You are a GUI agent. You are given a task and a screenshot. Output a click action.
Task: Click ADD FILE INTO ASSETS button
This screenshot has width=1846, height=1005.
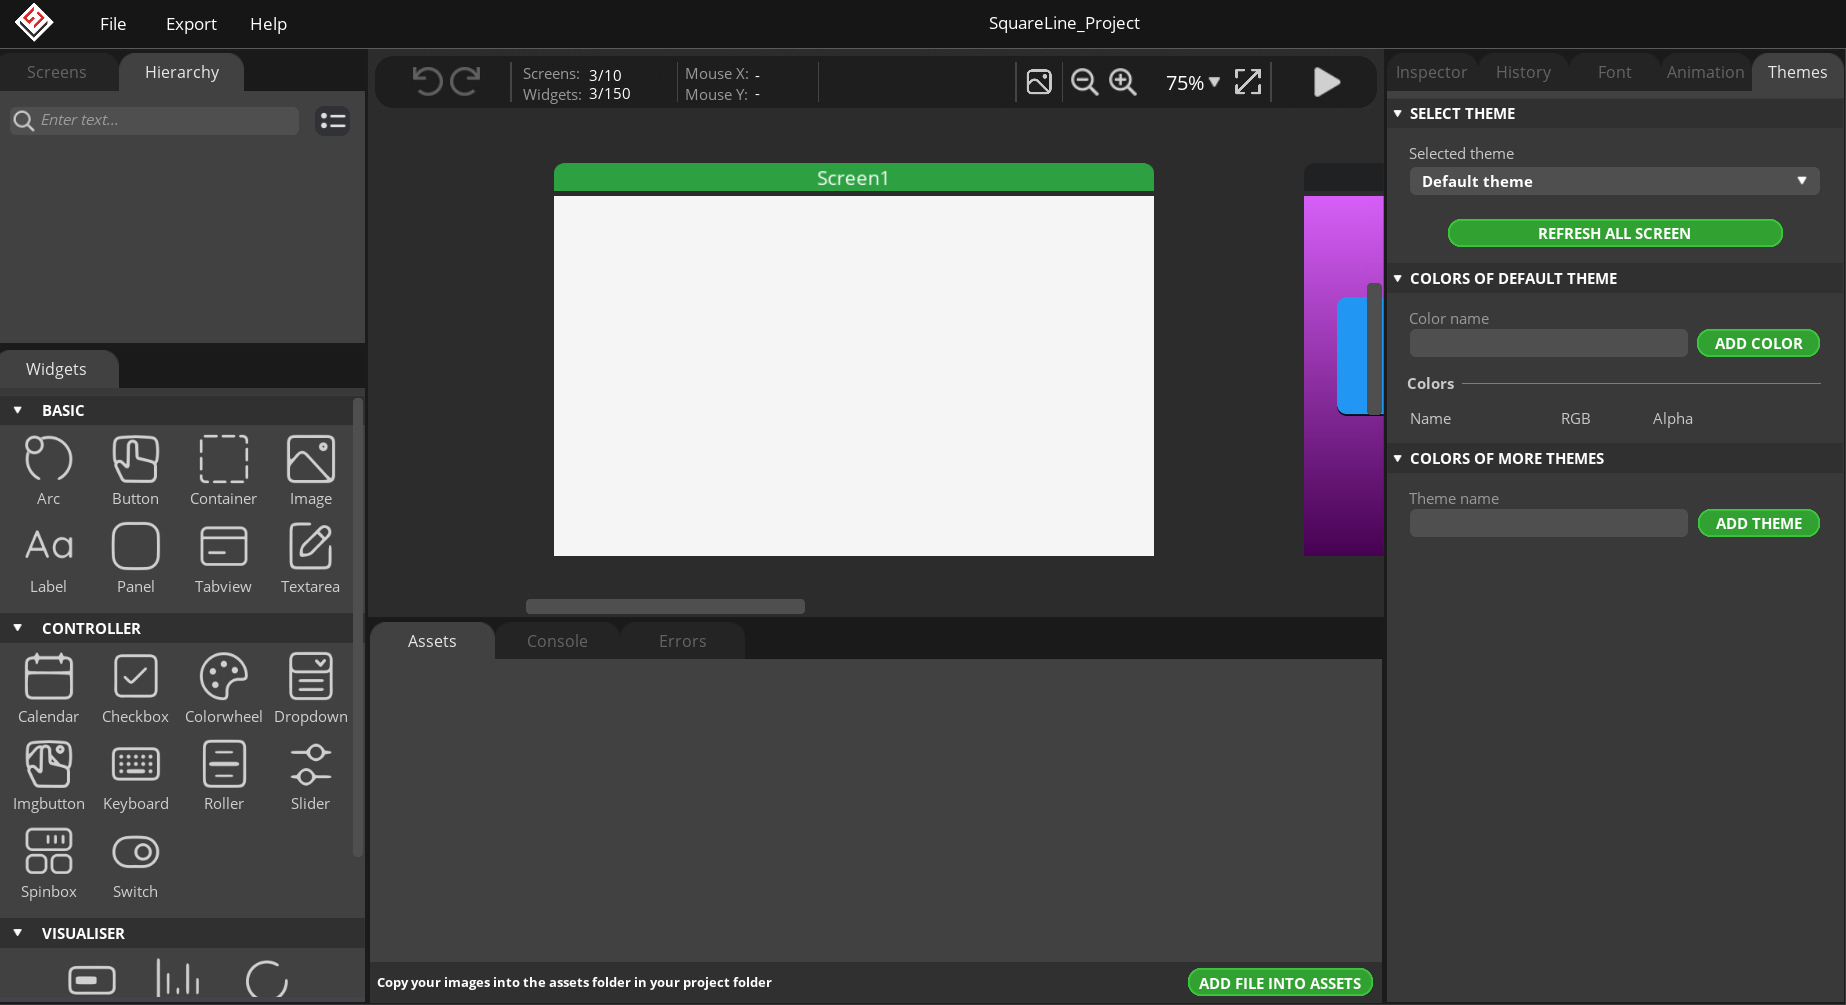(x=1279, y=983)
